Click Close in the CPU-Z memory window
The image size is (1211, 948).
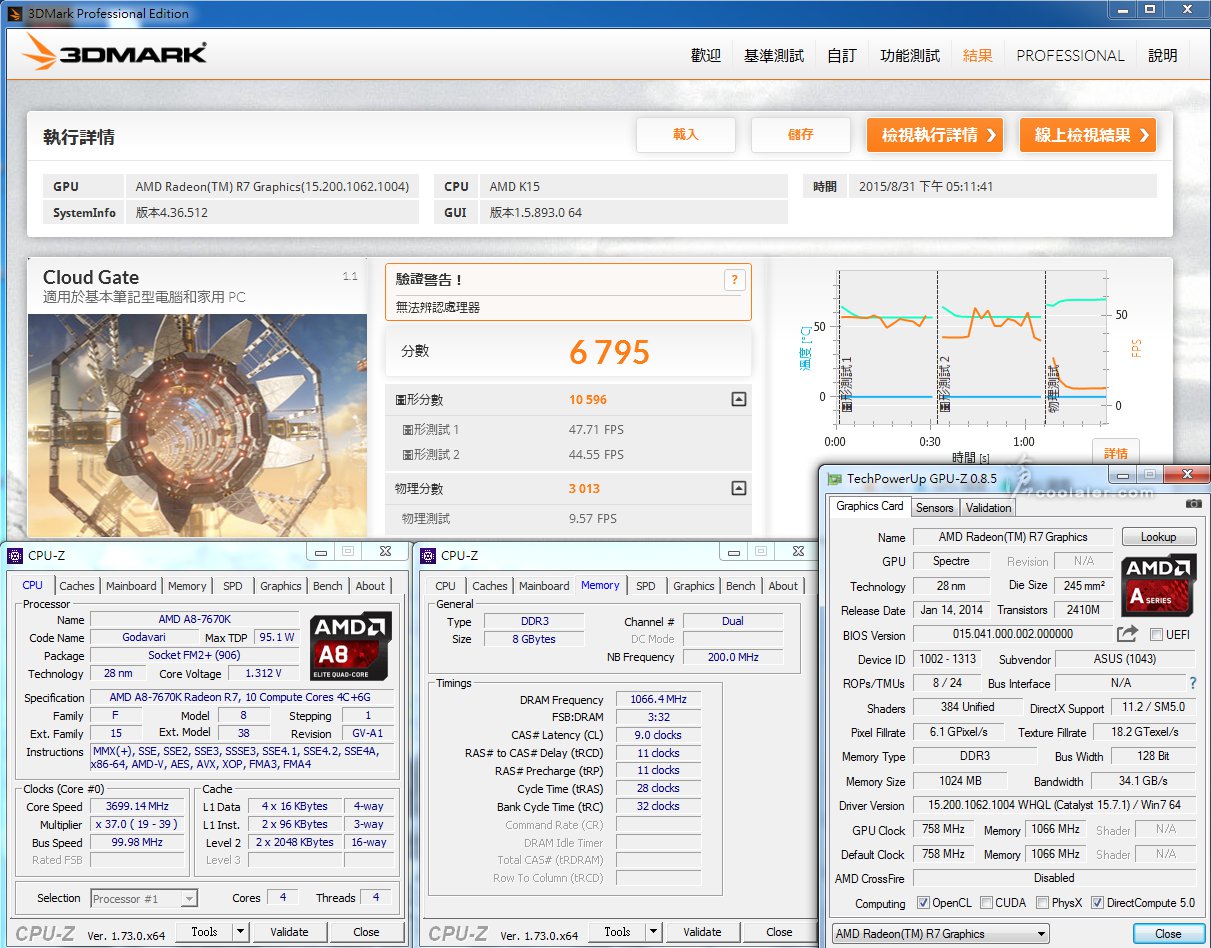point(779,932)
